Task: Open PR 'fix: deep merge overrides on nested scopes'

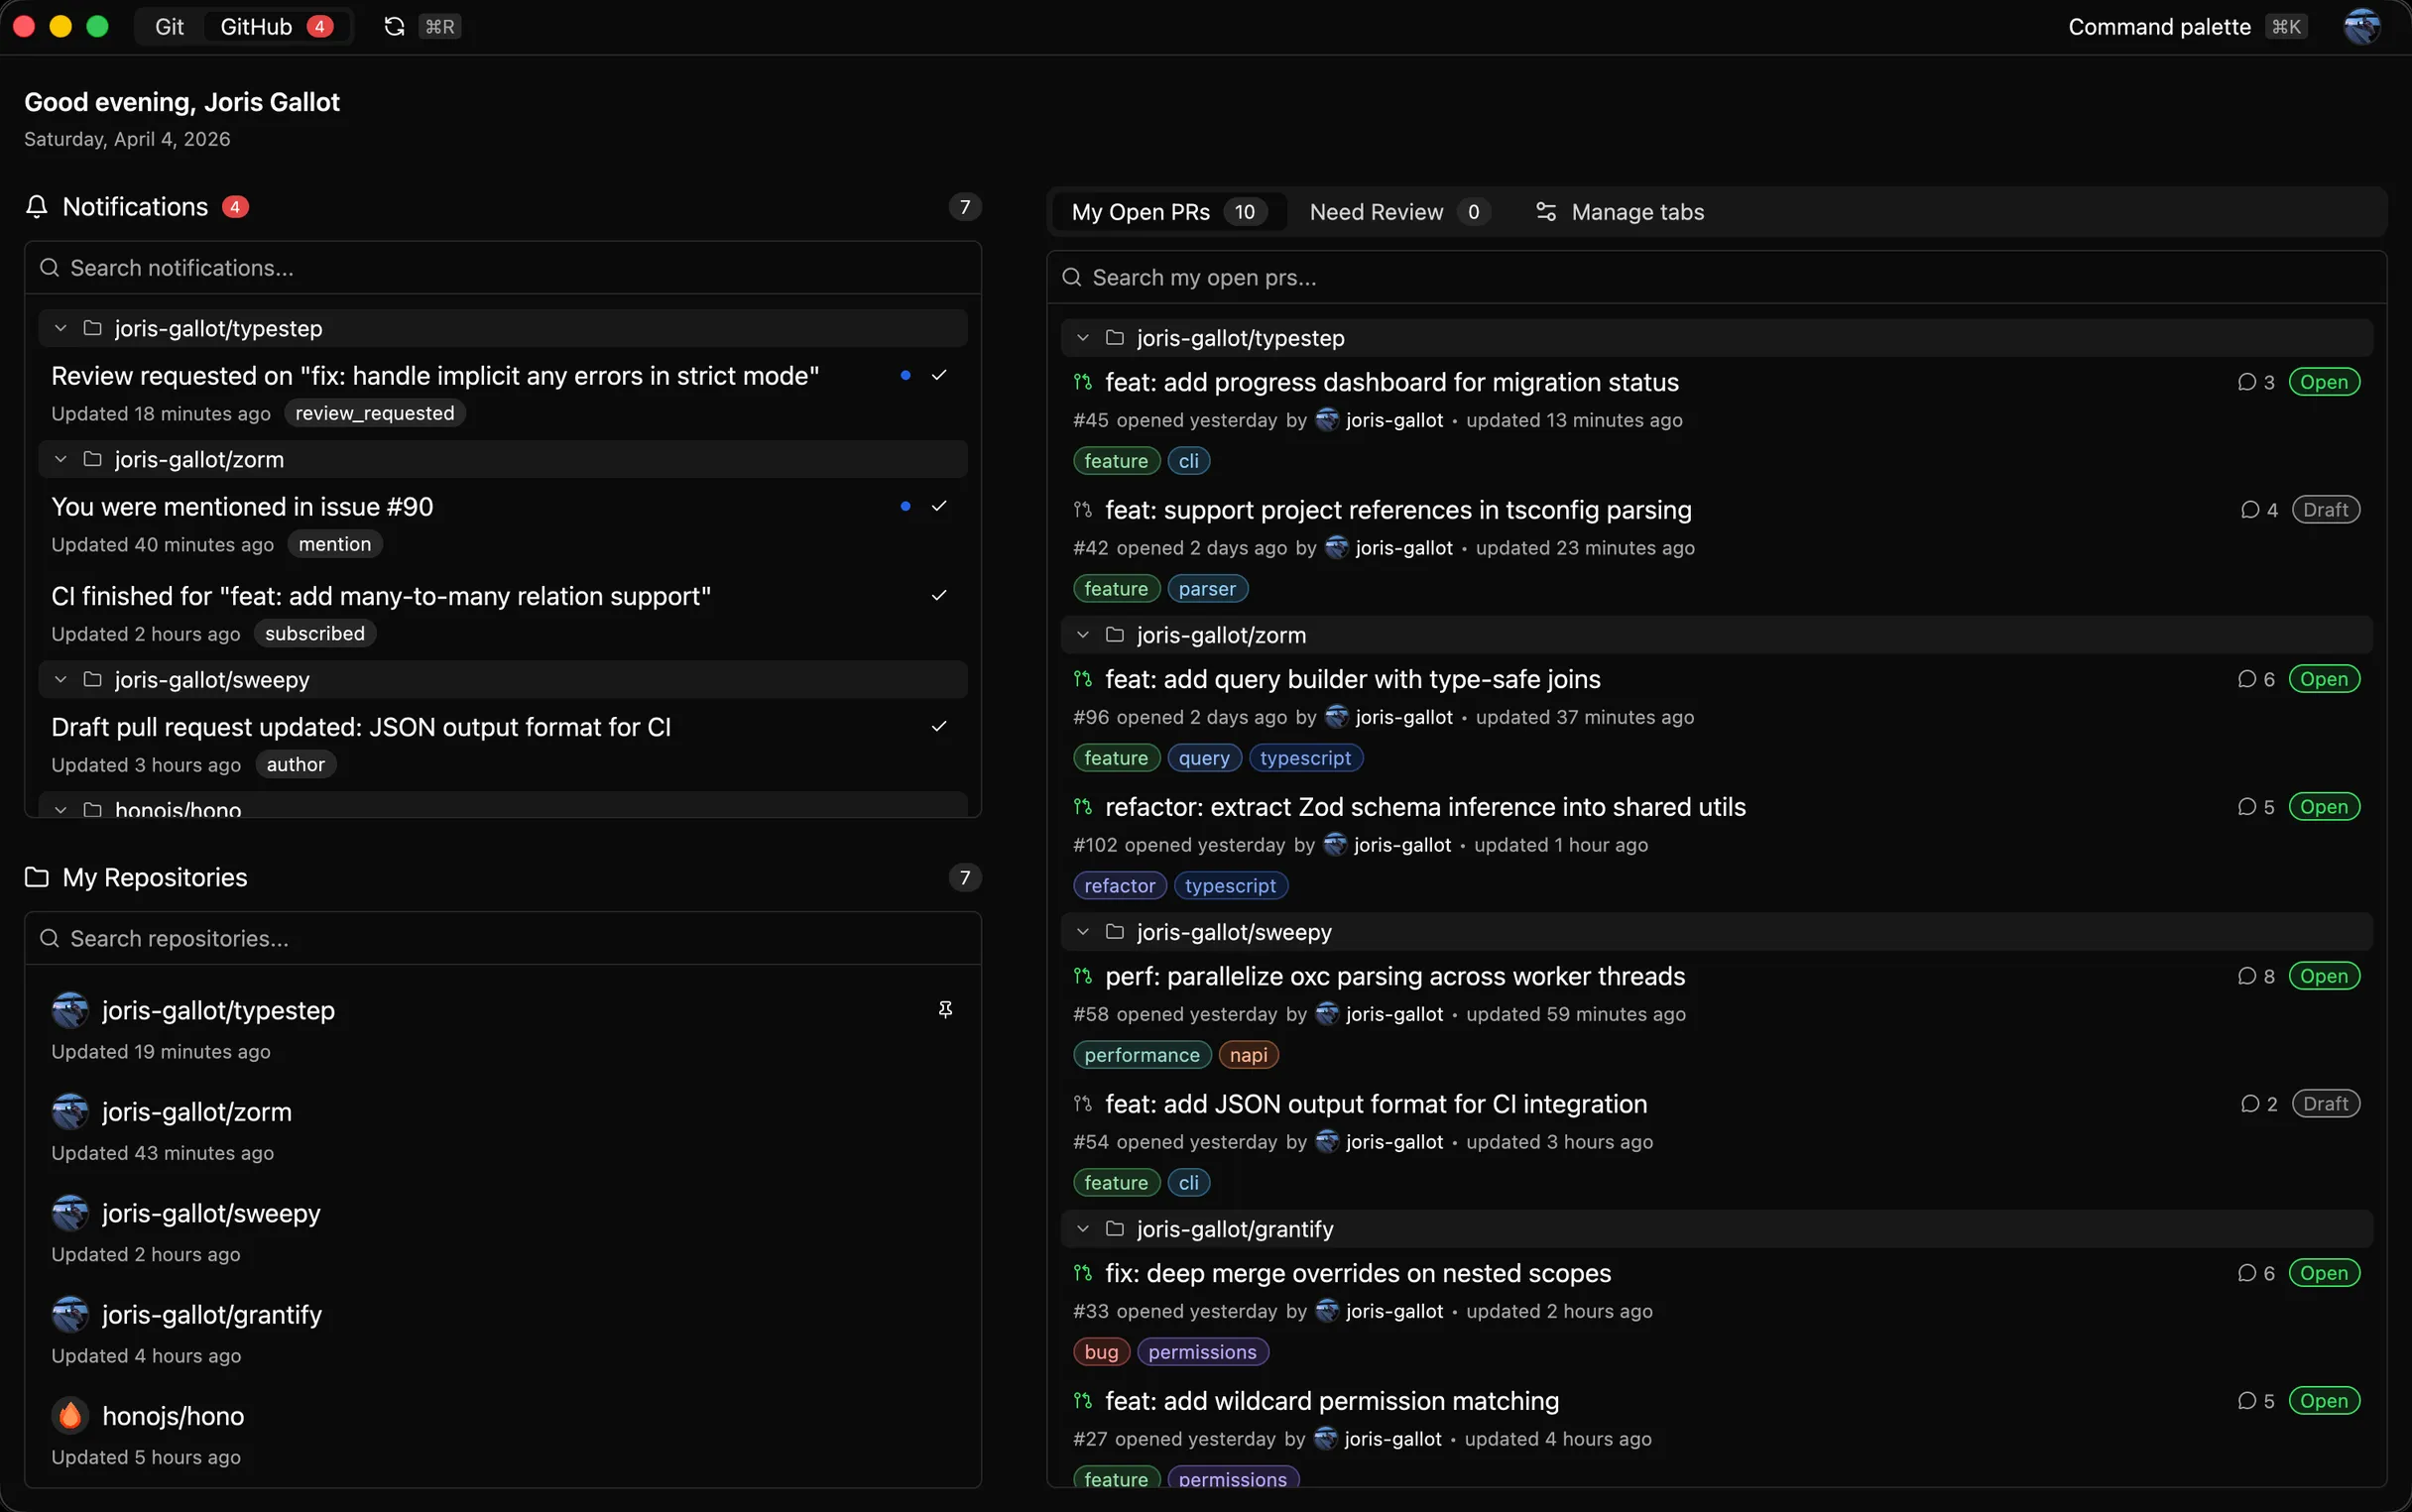Action: coord(1357,1272)
